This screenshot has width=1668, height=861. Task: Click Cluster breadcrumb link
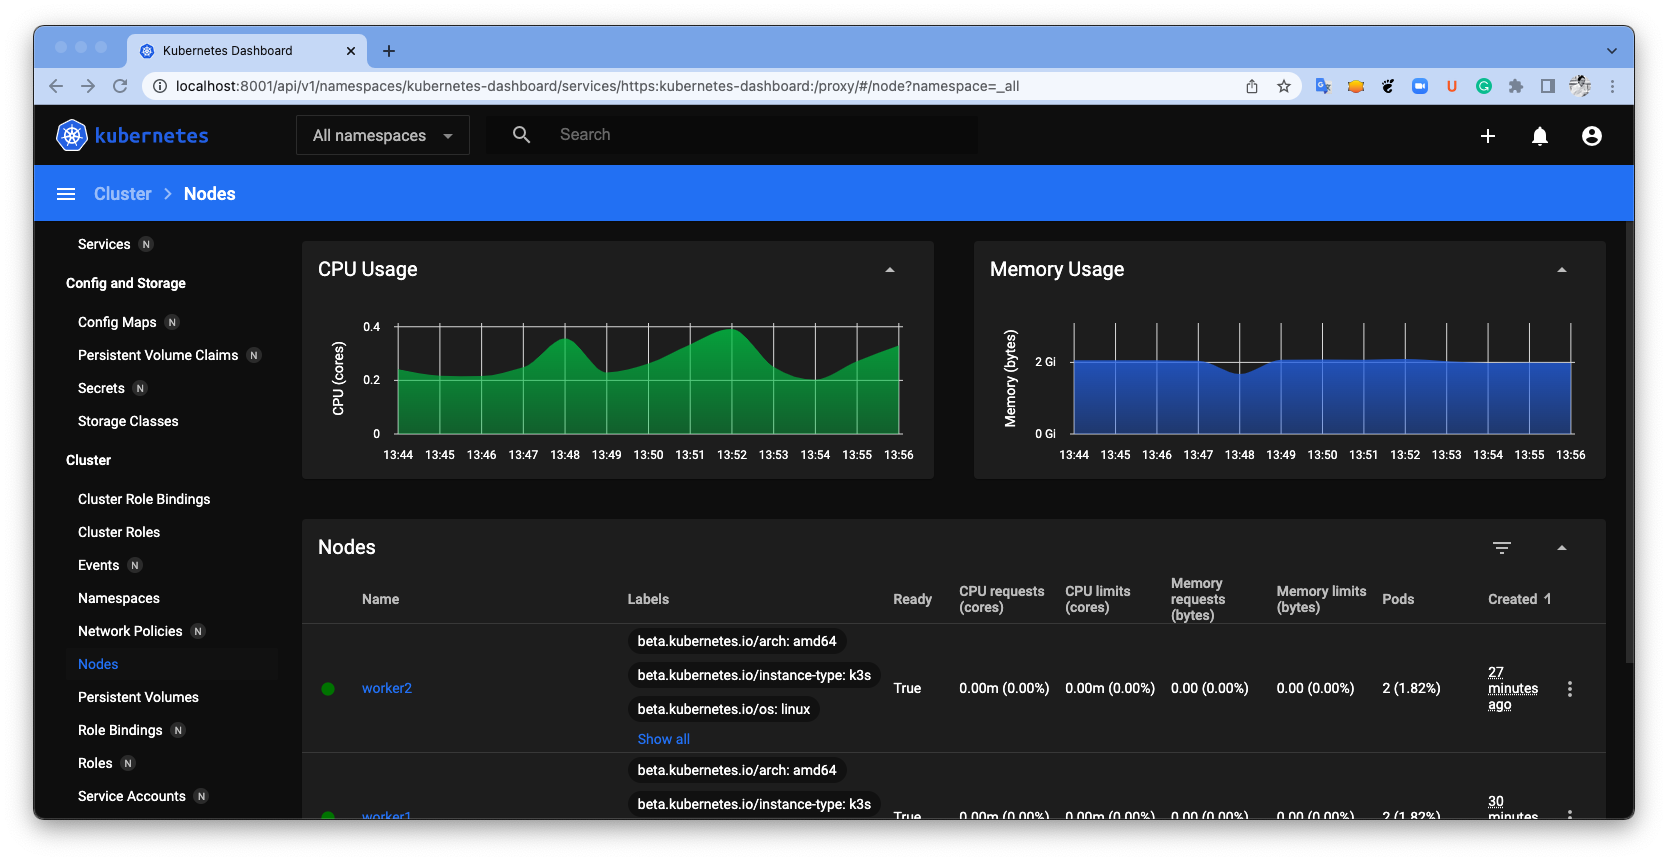(x=123, y=194)
